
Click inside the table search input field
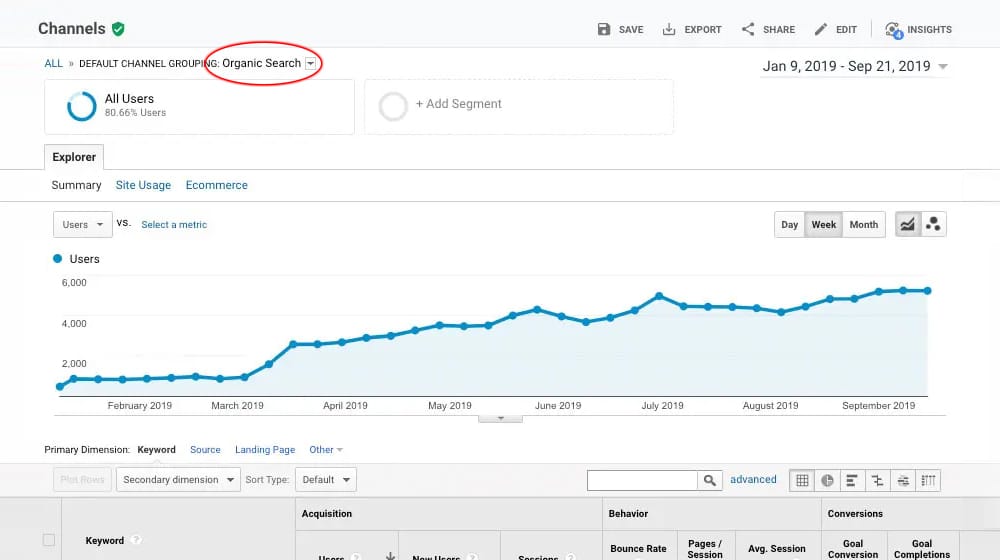[642, 480]
